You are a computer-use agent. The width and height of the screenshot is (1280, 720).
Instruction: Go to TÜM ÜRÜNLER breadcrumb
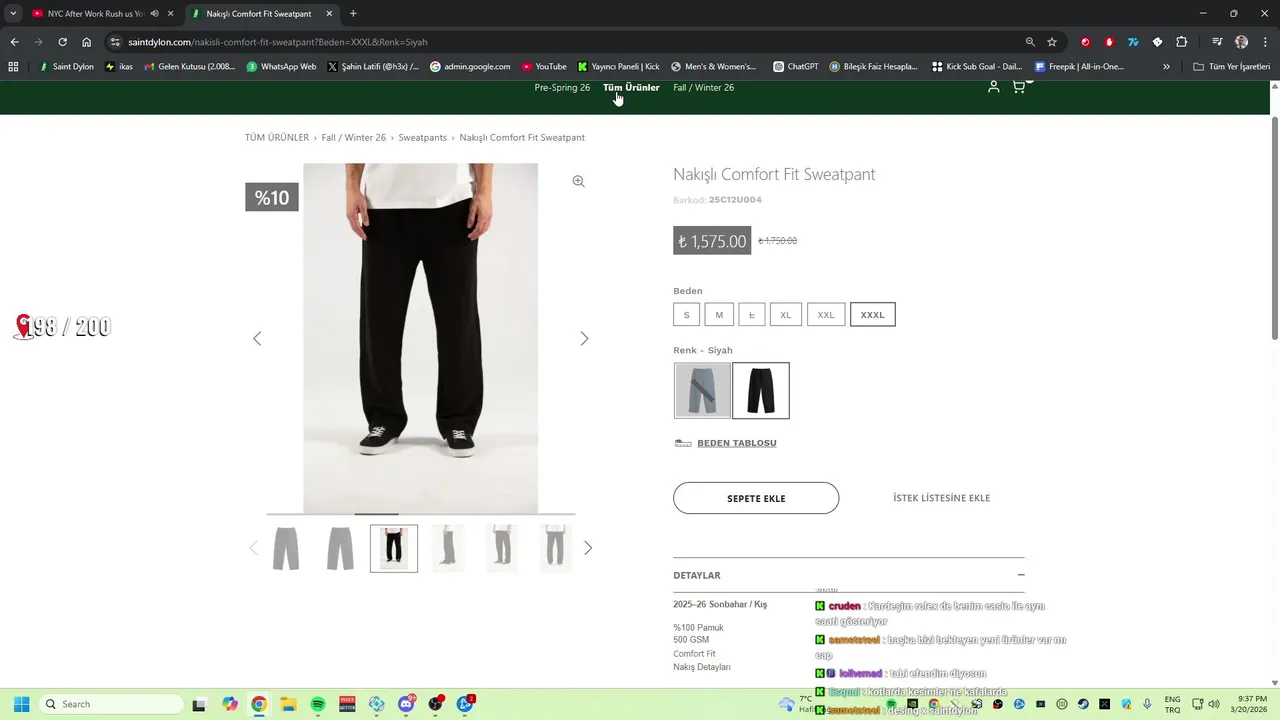click(x=277, y=138)
